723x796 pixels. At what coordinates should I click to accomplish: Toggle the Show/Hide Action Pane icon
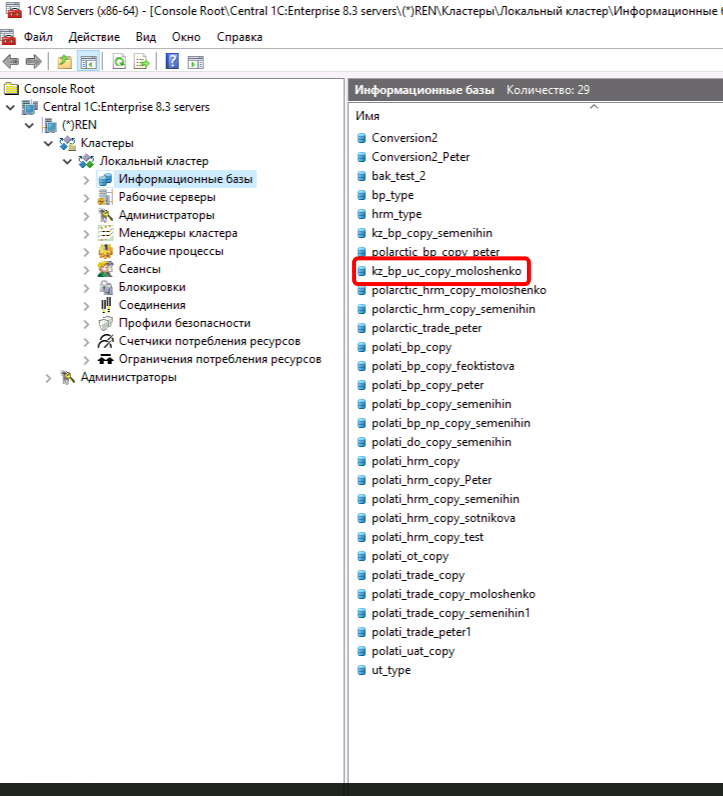click(196, 62)
